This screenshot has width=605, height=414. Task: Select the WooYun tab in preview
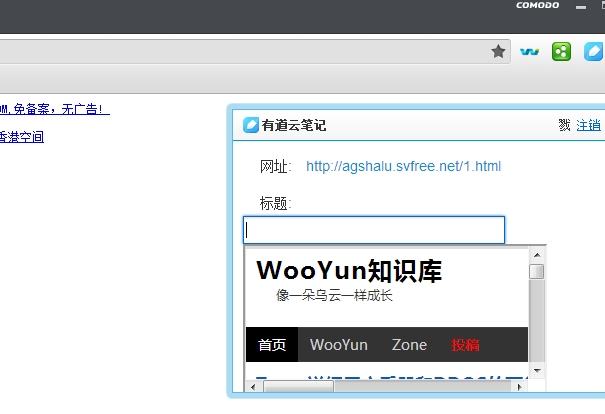click(339, 345)
